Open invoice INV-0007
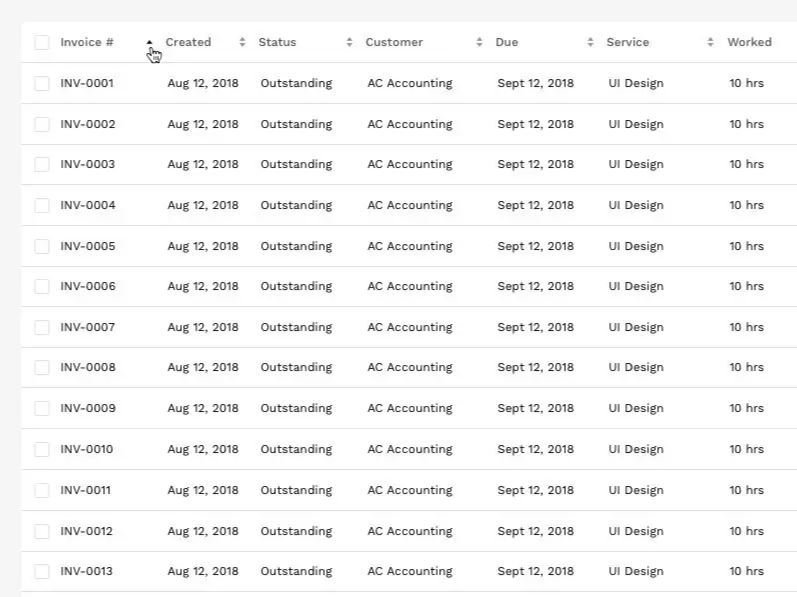 pyautogui.click(x=87, y=327)
